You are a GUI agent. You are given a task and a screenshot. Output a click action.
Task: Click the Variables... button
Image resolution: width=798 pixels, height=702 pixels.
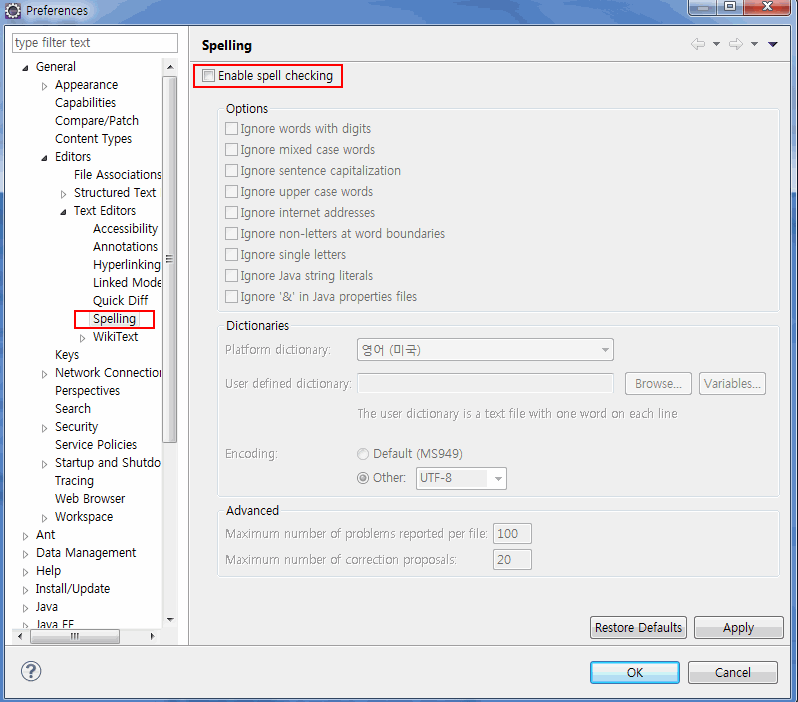tap(732, 383)
